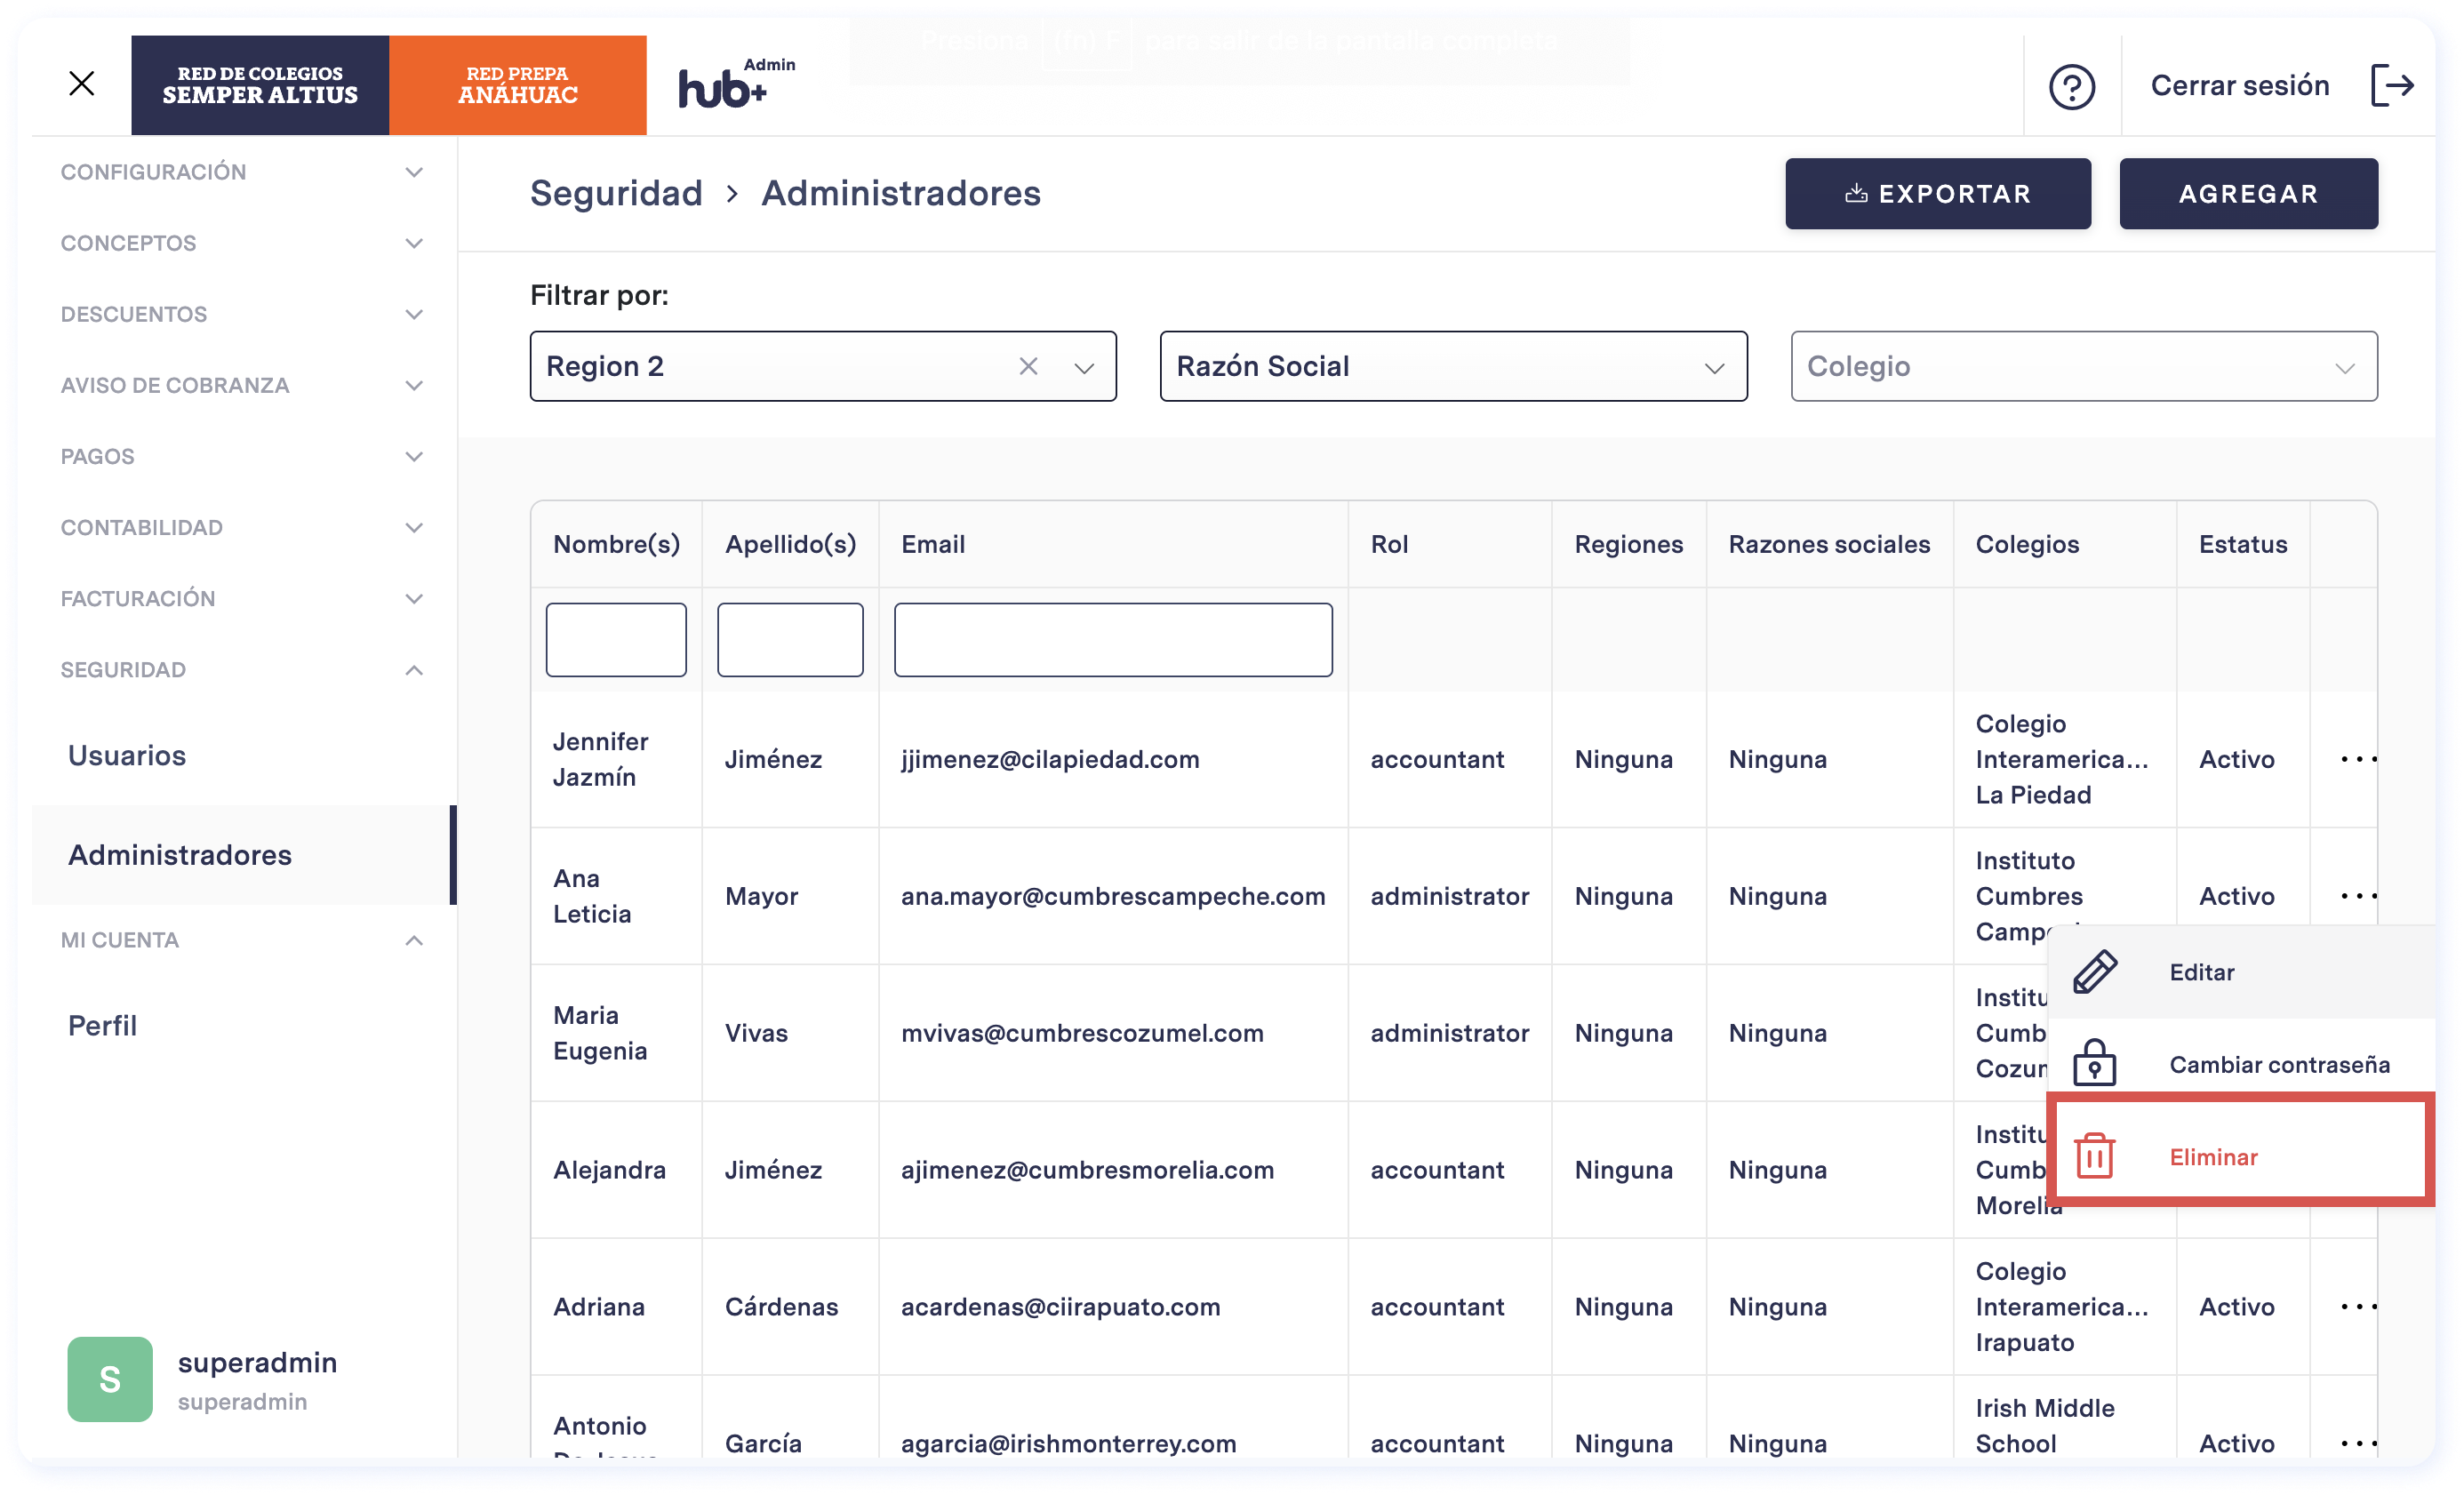Expand the Aviso de Cobranza section
Screen dimensions: 2464x1495
243,385
